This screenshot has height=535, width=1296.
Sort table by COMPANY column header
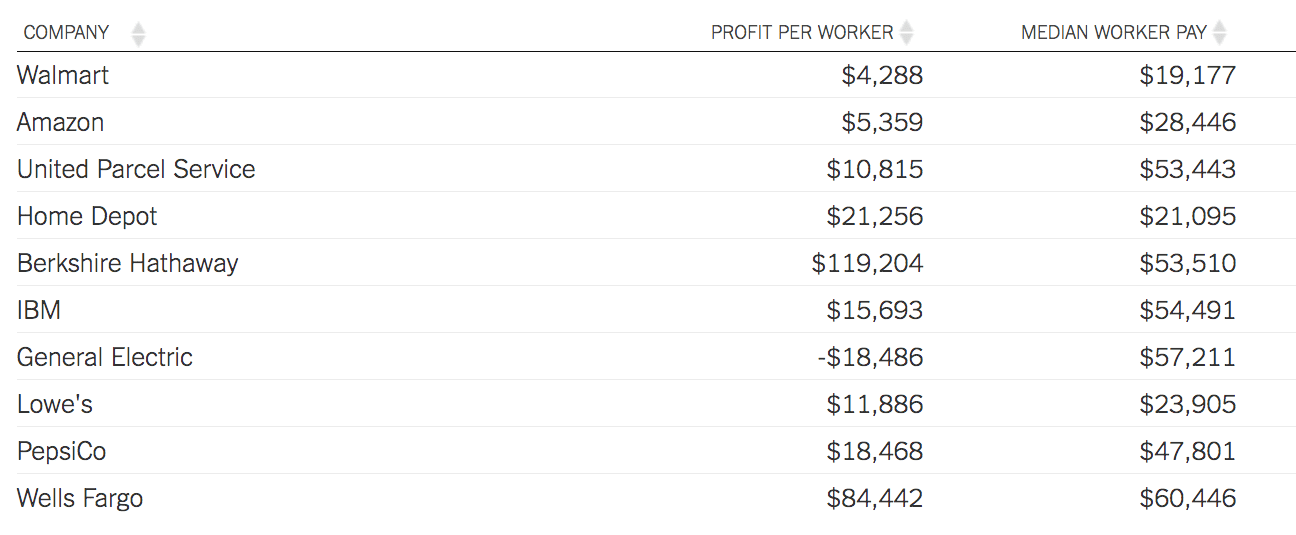click(x=66, y=33)
